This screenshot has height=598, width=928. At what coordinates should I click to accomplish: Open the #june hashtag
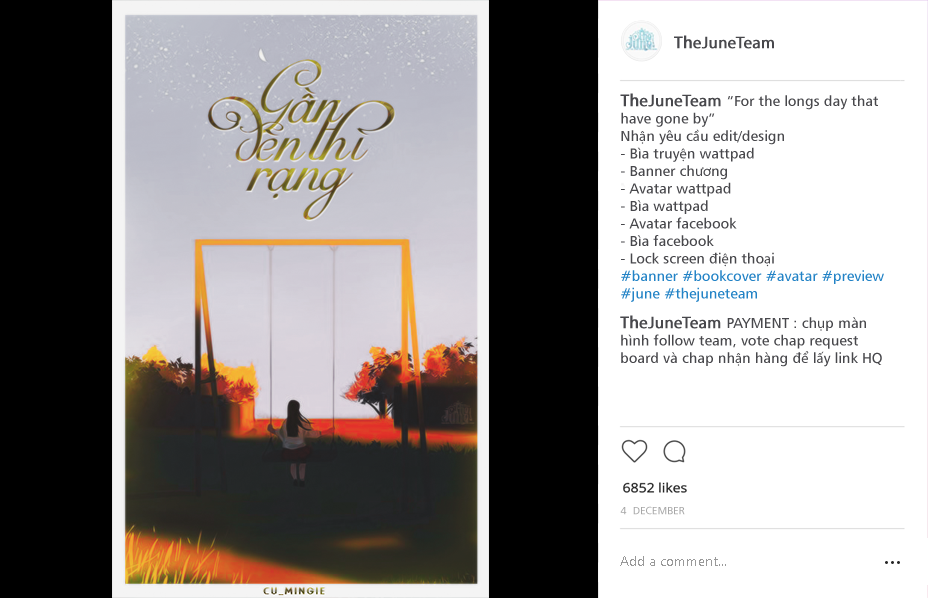640,294
